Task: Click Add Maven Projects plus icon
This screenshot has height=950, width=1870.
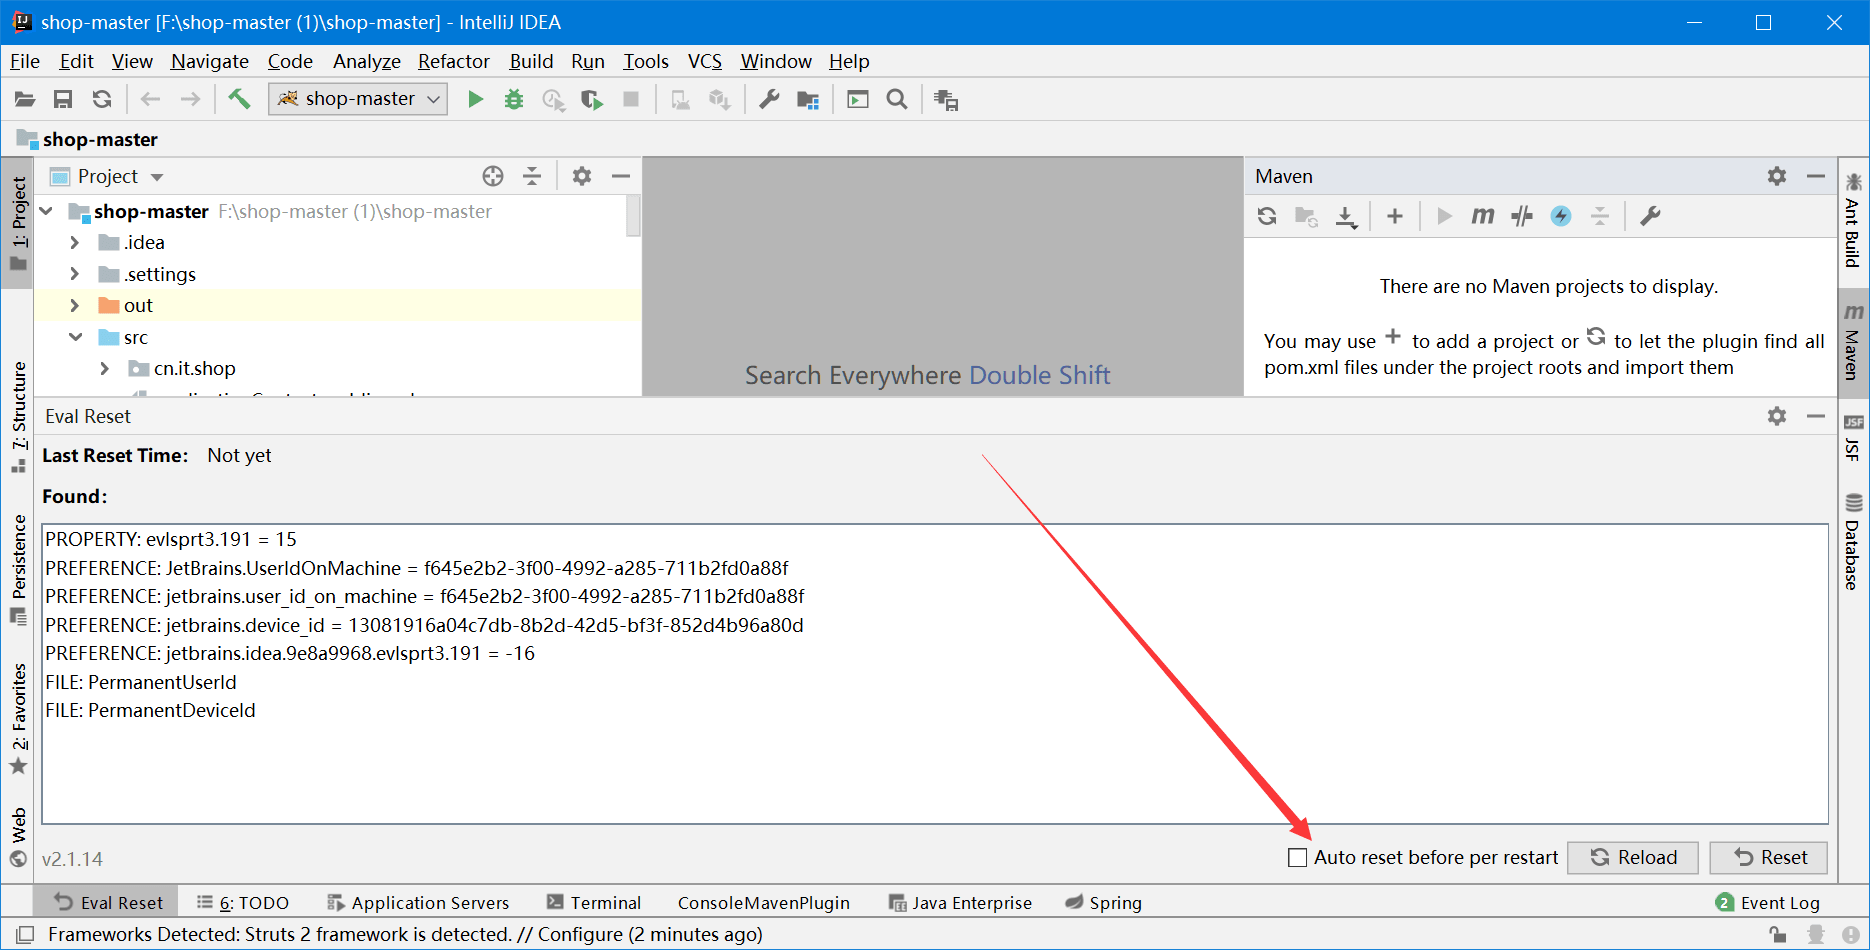Action: (x=1395, y=216)
